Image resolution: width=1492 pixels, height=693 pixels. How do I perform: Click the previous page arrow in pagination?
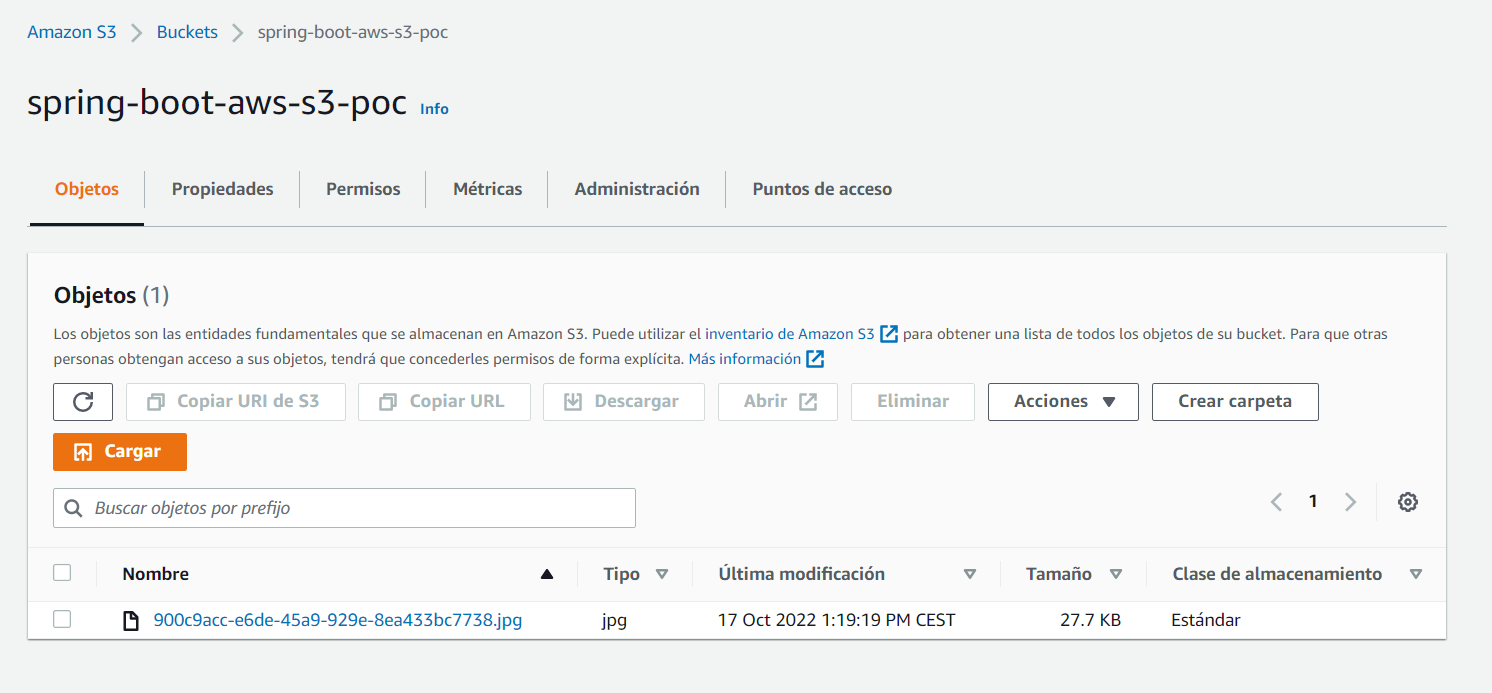tap(1276, 502)
